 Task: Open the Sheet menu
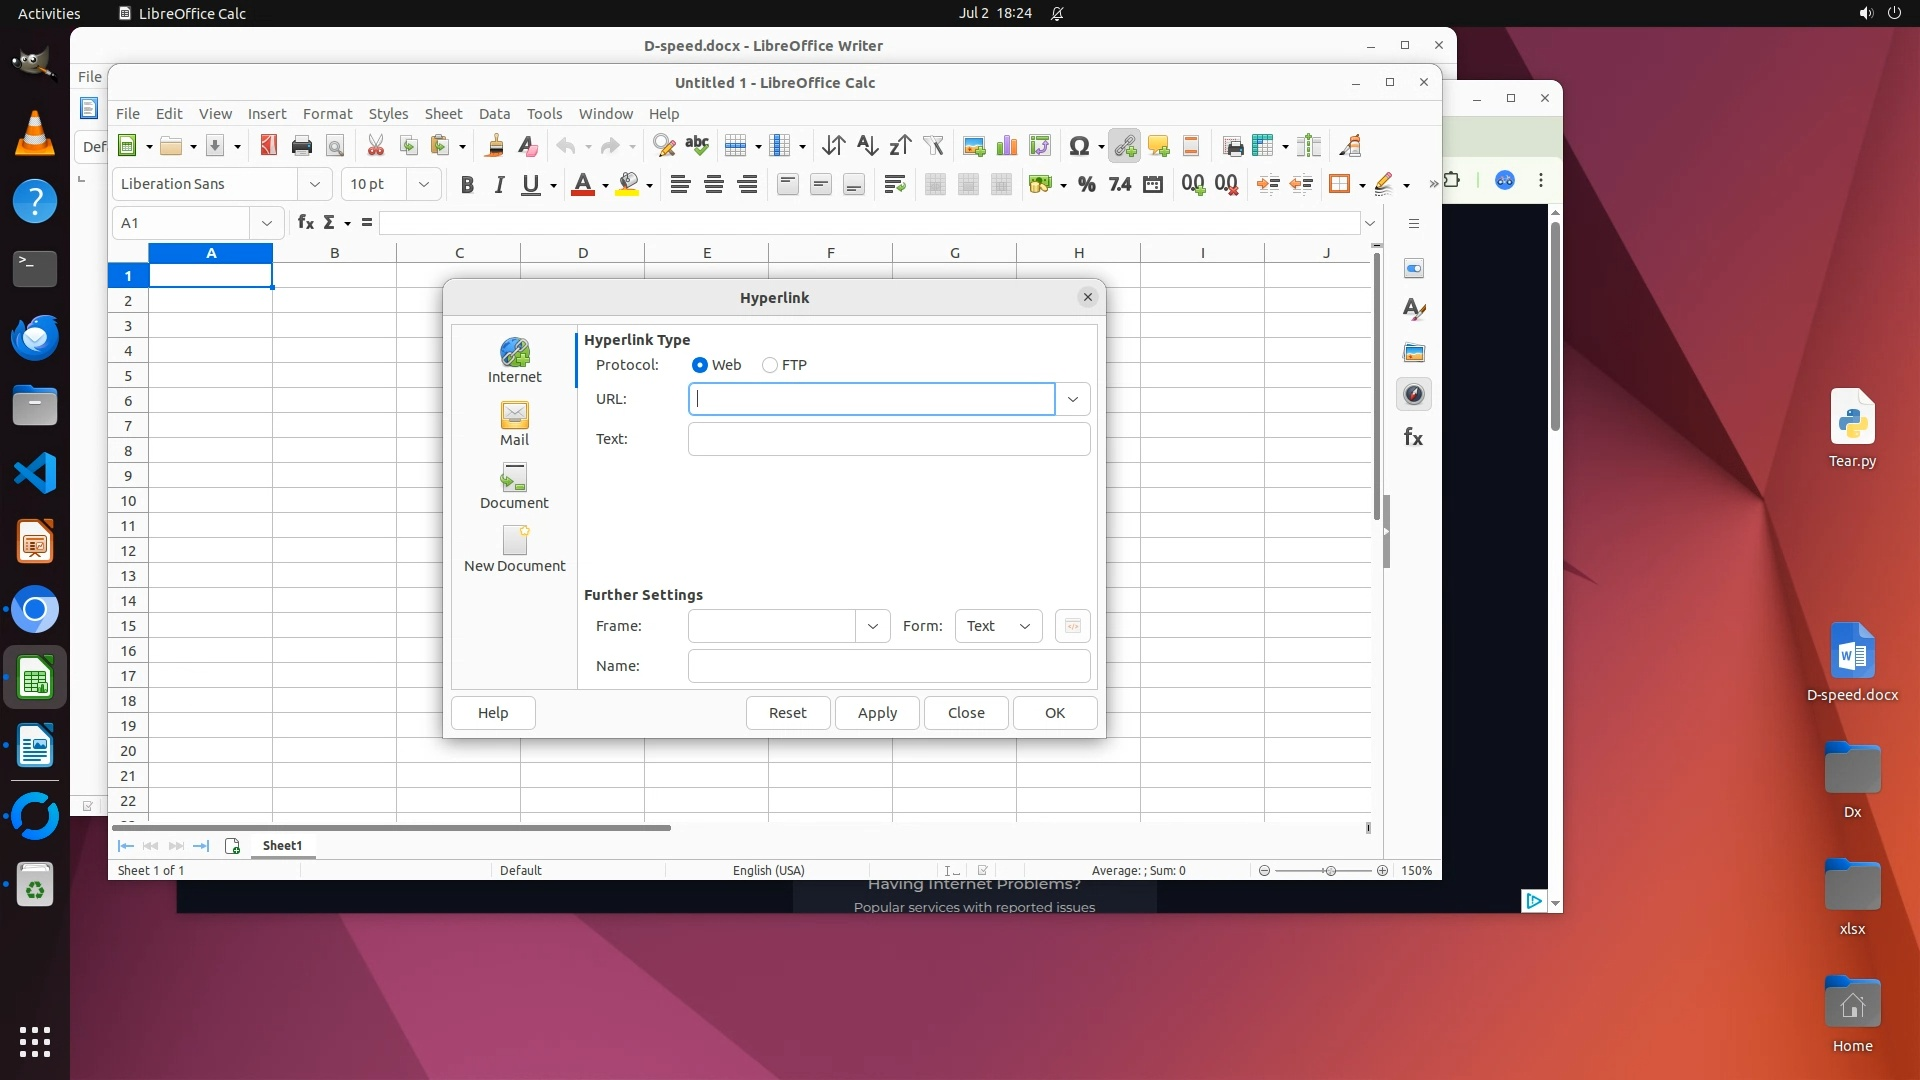(x=443, y=113)
